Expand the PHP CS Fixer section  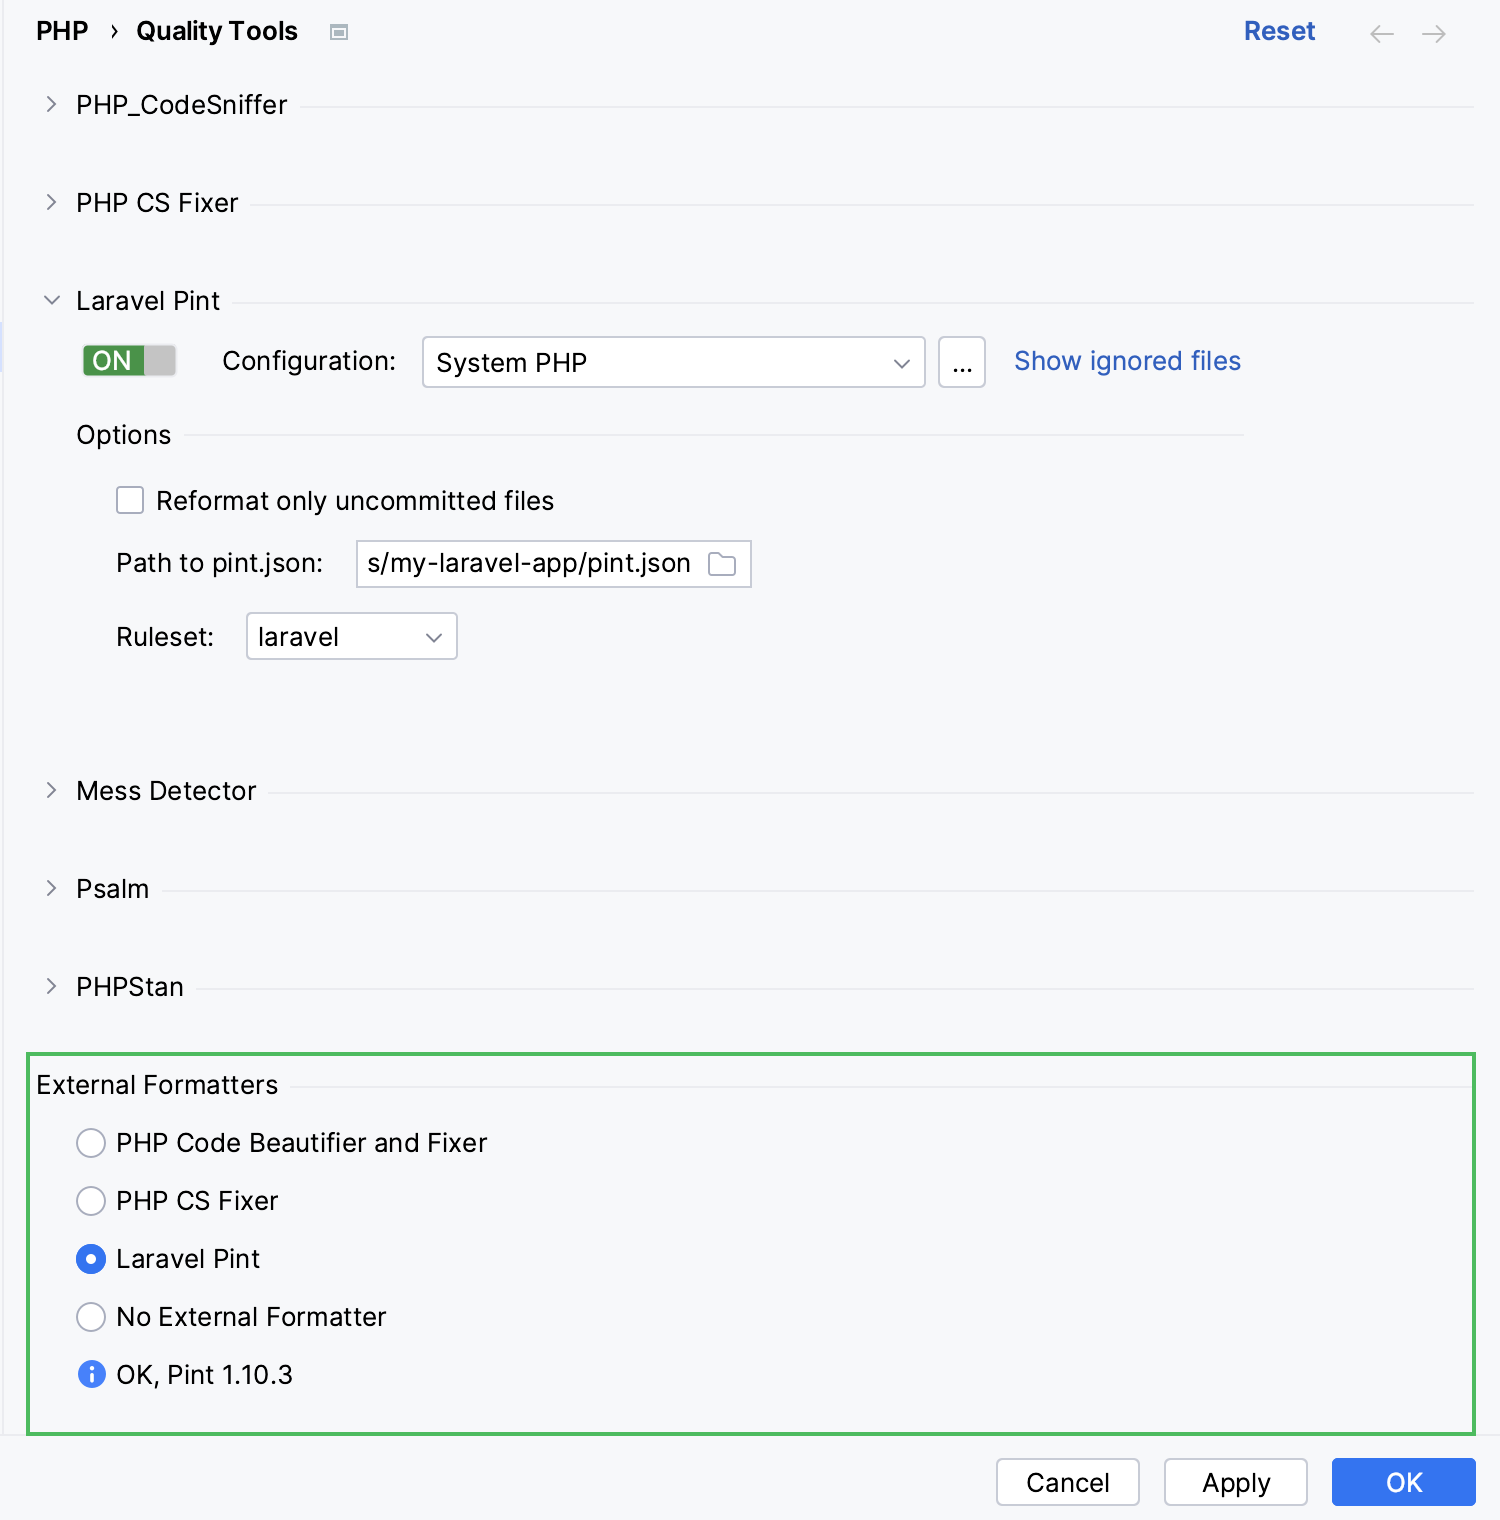[51, 202]
